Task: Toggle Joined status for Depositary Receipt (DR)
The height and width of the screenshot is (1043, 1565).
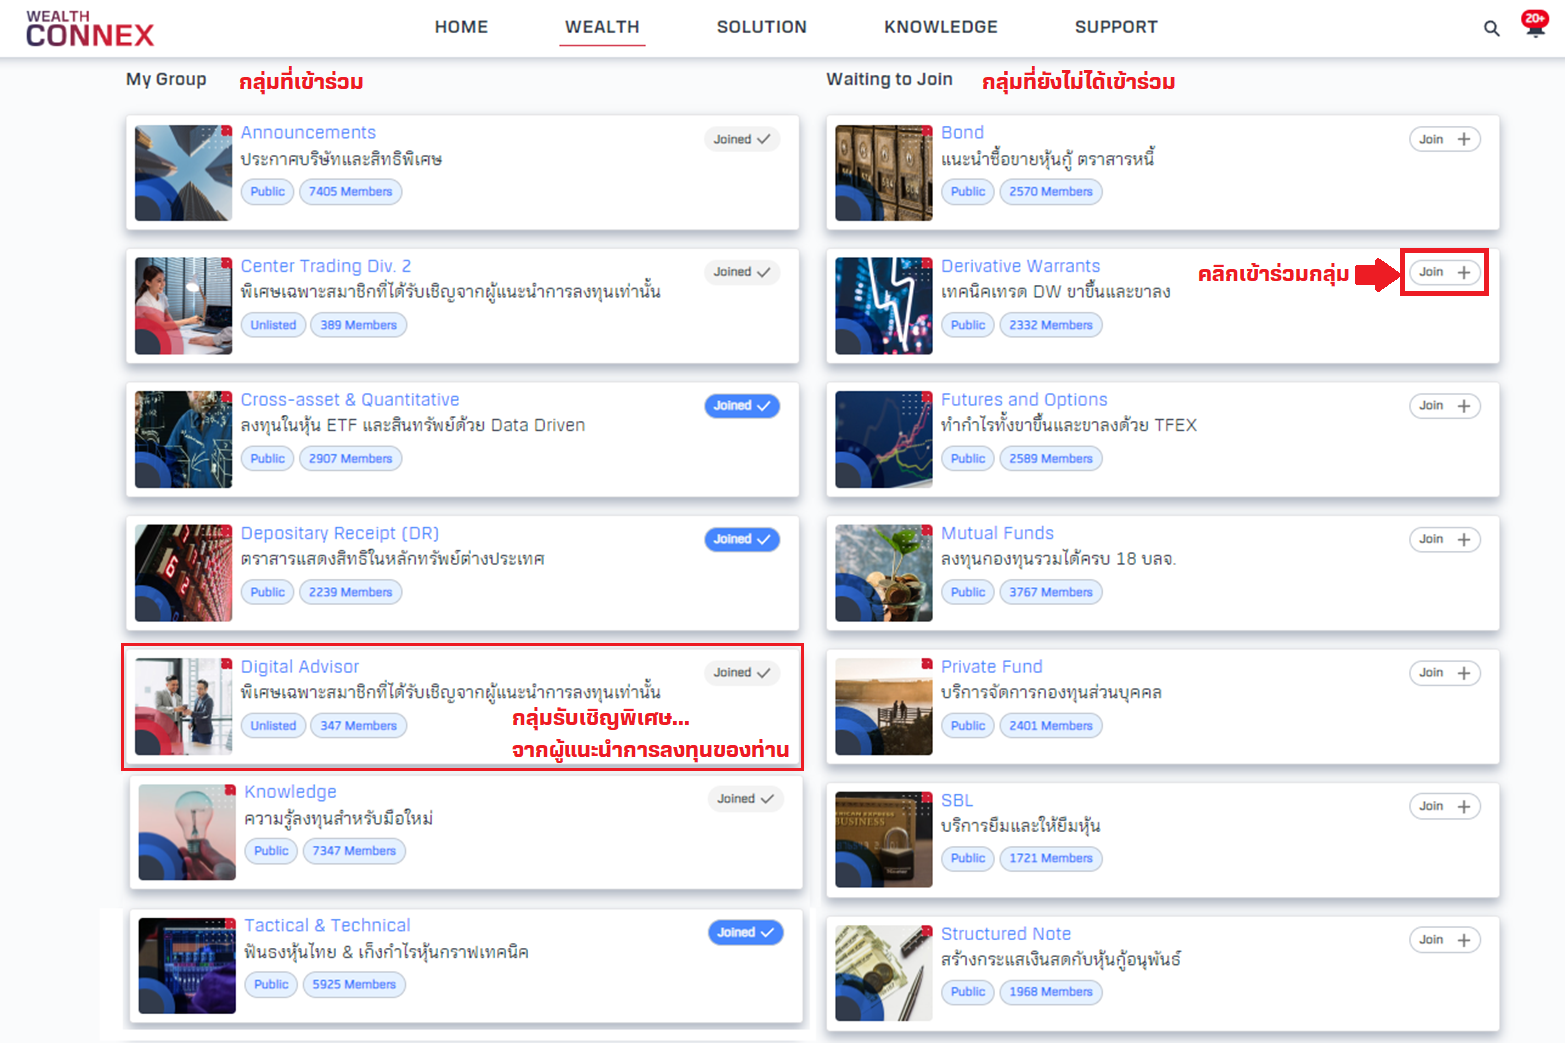Action: (741, 539)
